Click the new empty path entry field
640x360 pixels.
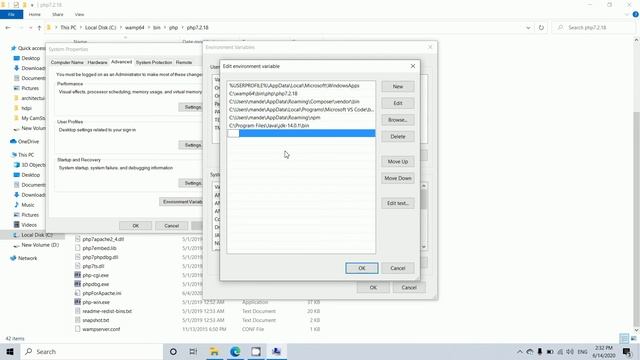tap(301, 133)
